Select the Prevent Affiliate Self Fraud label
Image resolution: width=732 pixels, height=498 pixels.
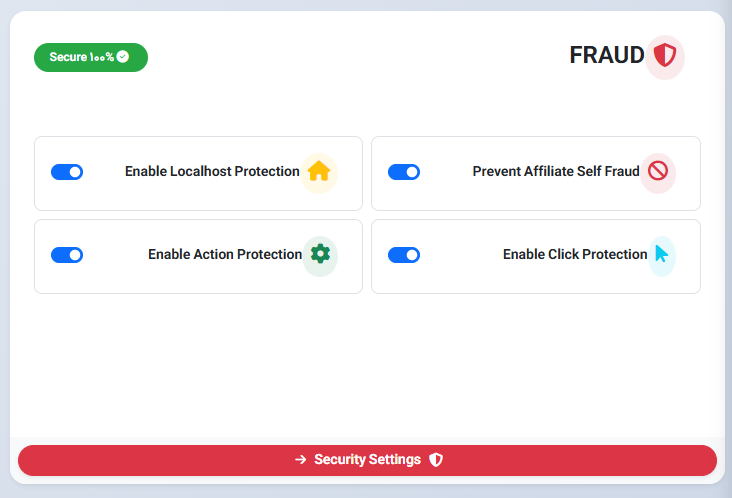point(555,172)
